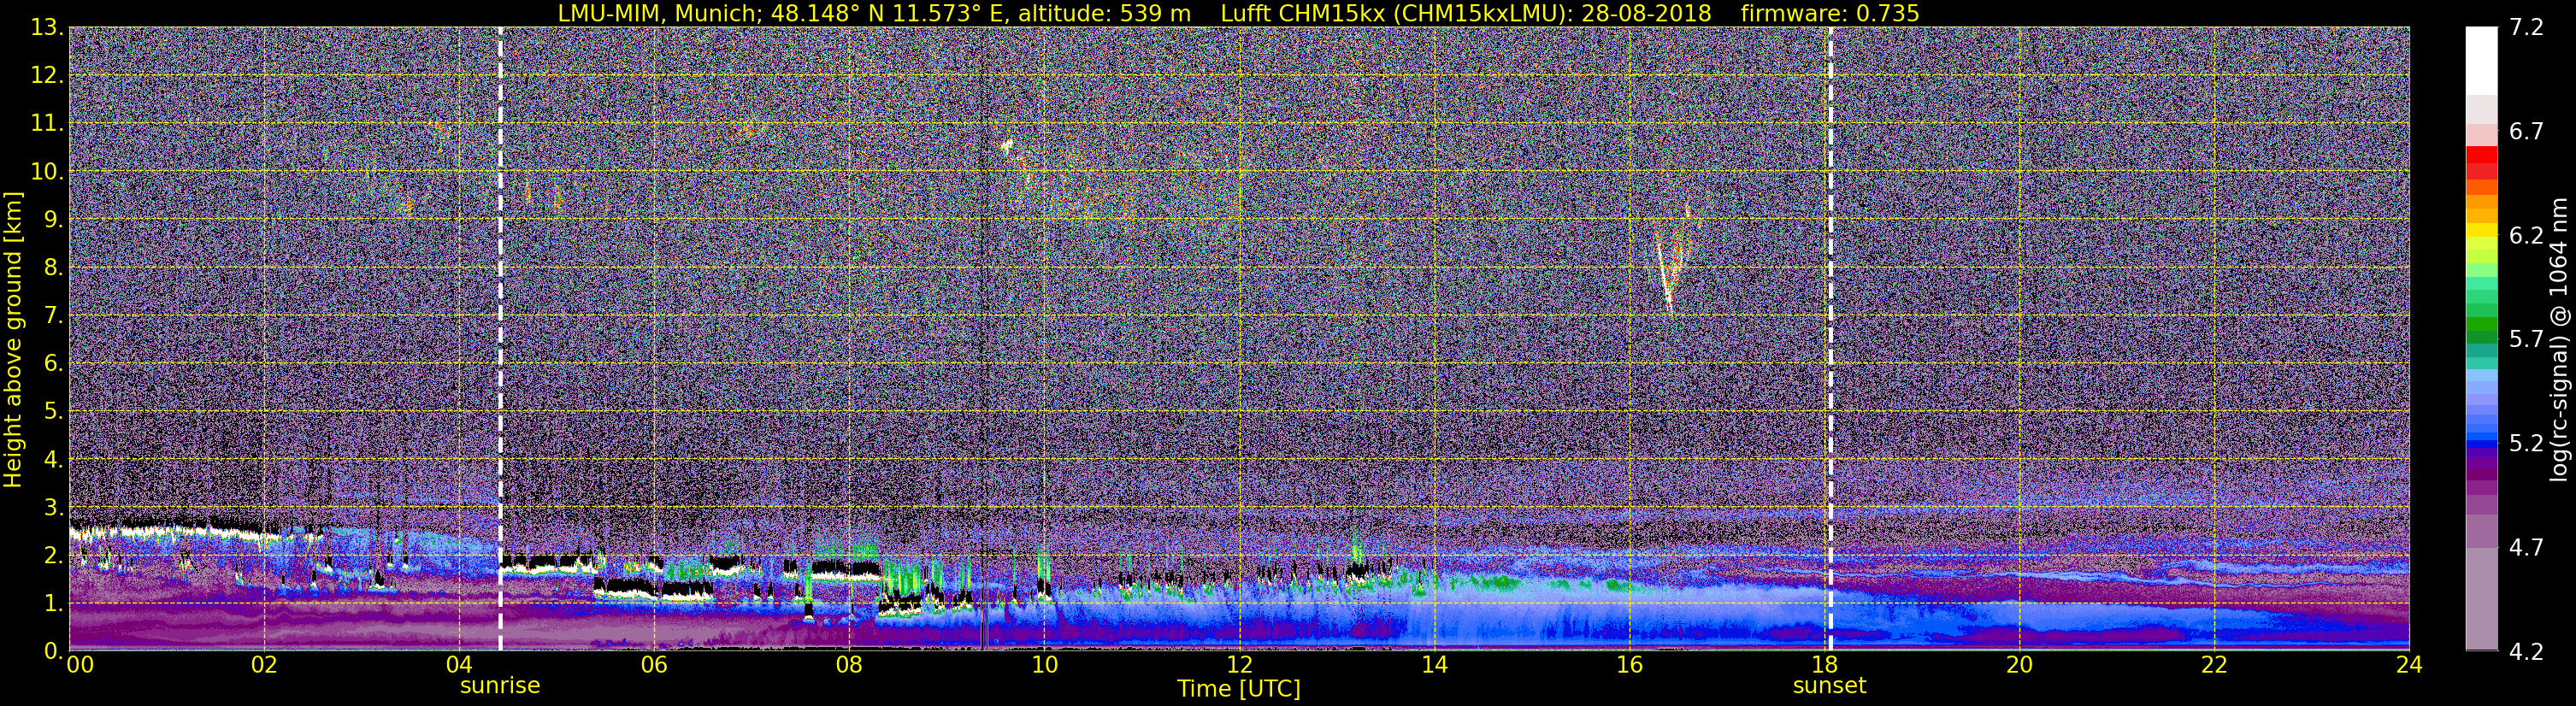2576x706 pixels.
Task: Click the x-axis tick label '00'
Action: (x=80, y=665)
